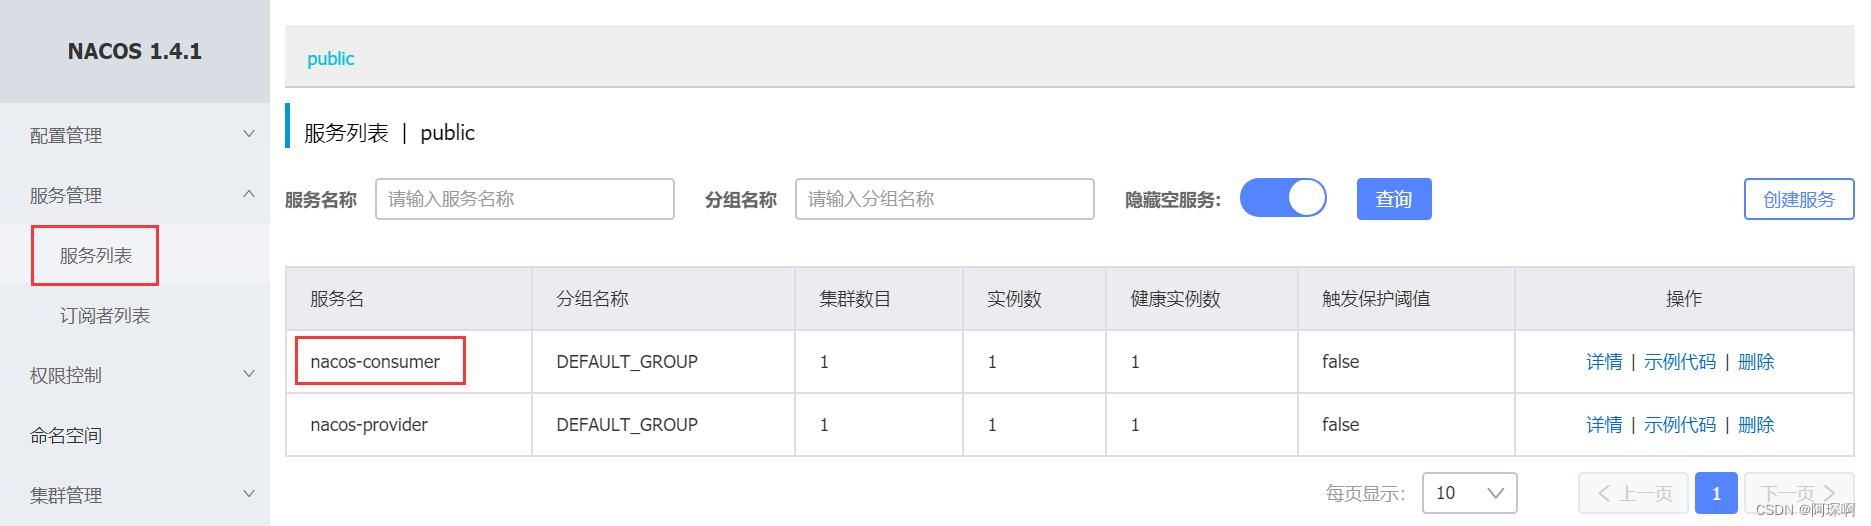Click 删除 for nacos-provider service
Image resolution: width=1871 pixels, height=526 pixels.
(x=1756, y=425)
